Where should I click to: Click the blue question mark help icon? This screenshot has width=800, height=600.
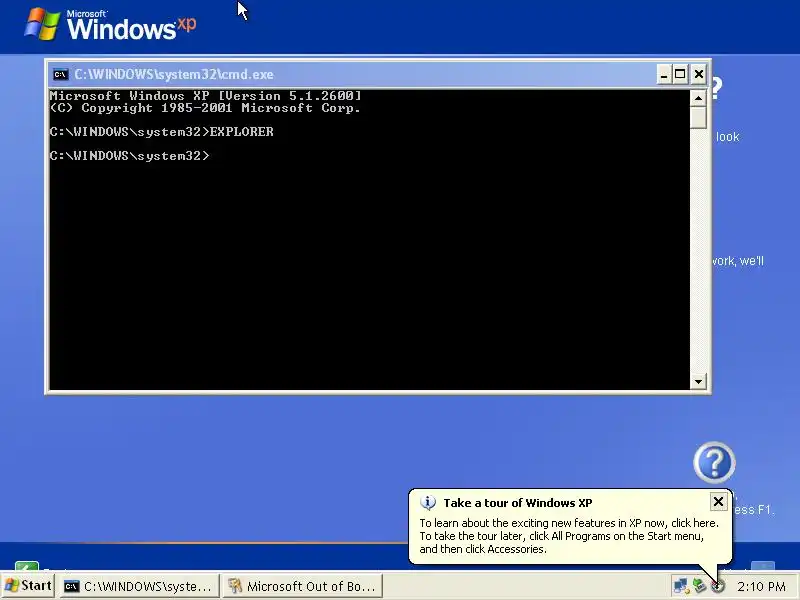click(x=714, y=463)
